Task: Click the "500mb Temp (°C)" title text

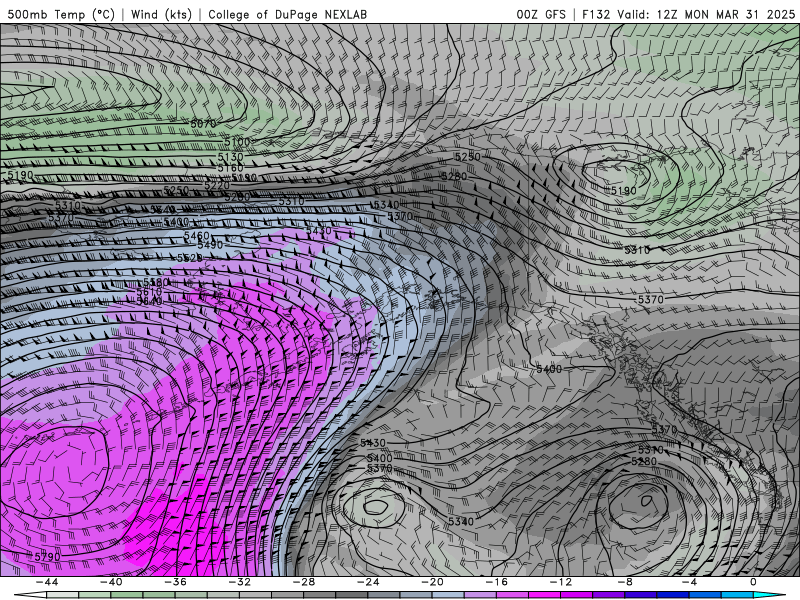Action: pyautogui.click(x=61, y=14)
